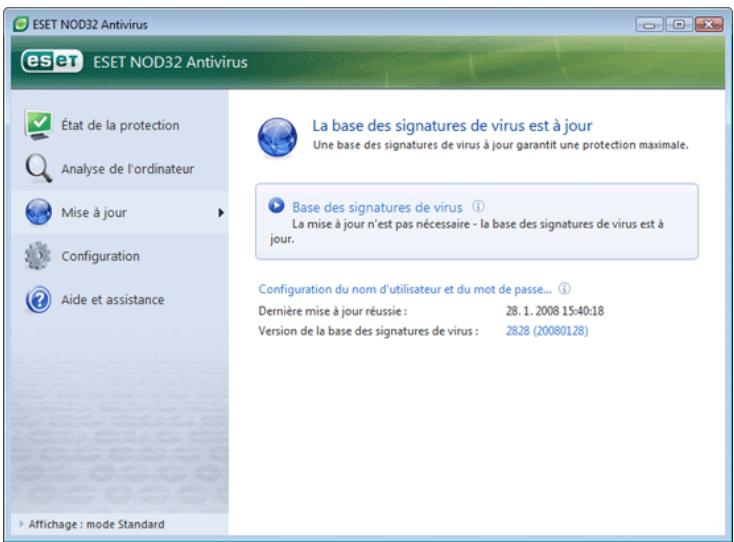734x542 pixels.
Task: Click last update date 28. 1. 2008 15:40:18
Action: pyautogui.click(x=555, y=311)
